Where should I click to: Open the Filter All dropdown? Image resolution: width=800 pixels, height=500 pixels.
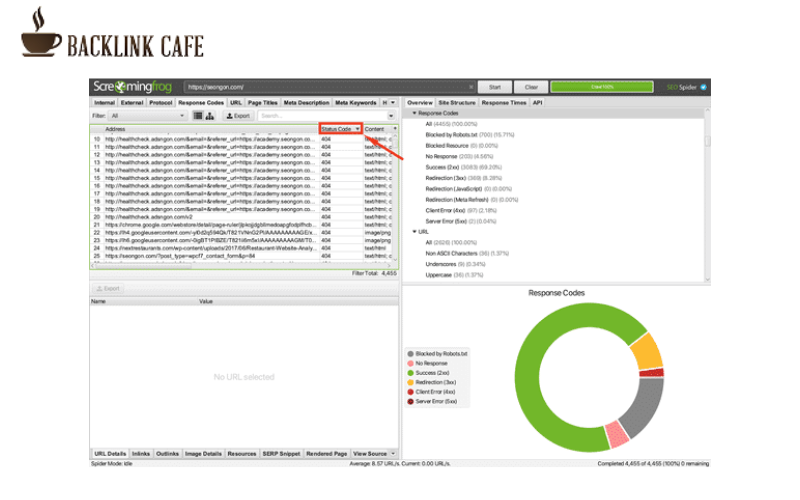click(147, 116)
